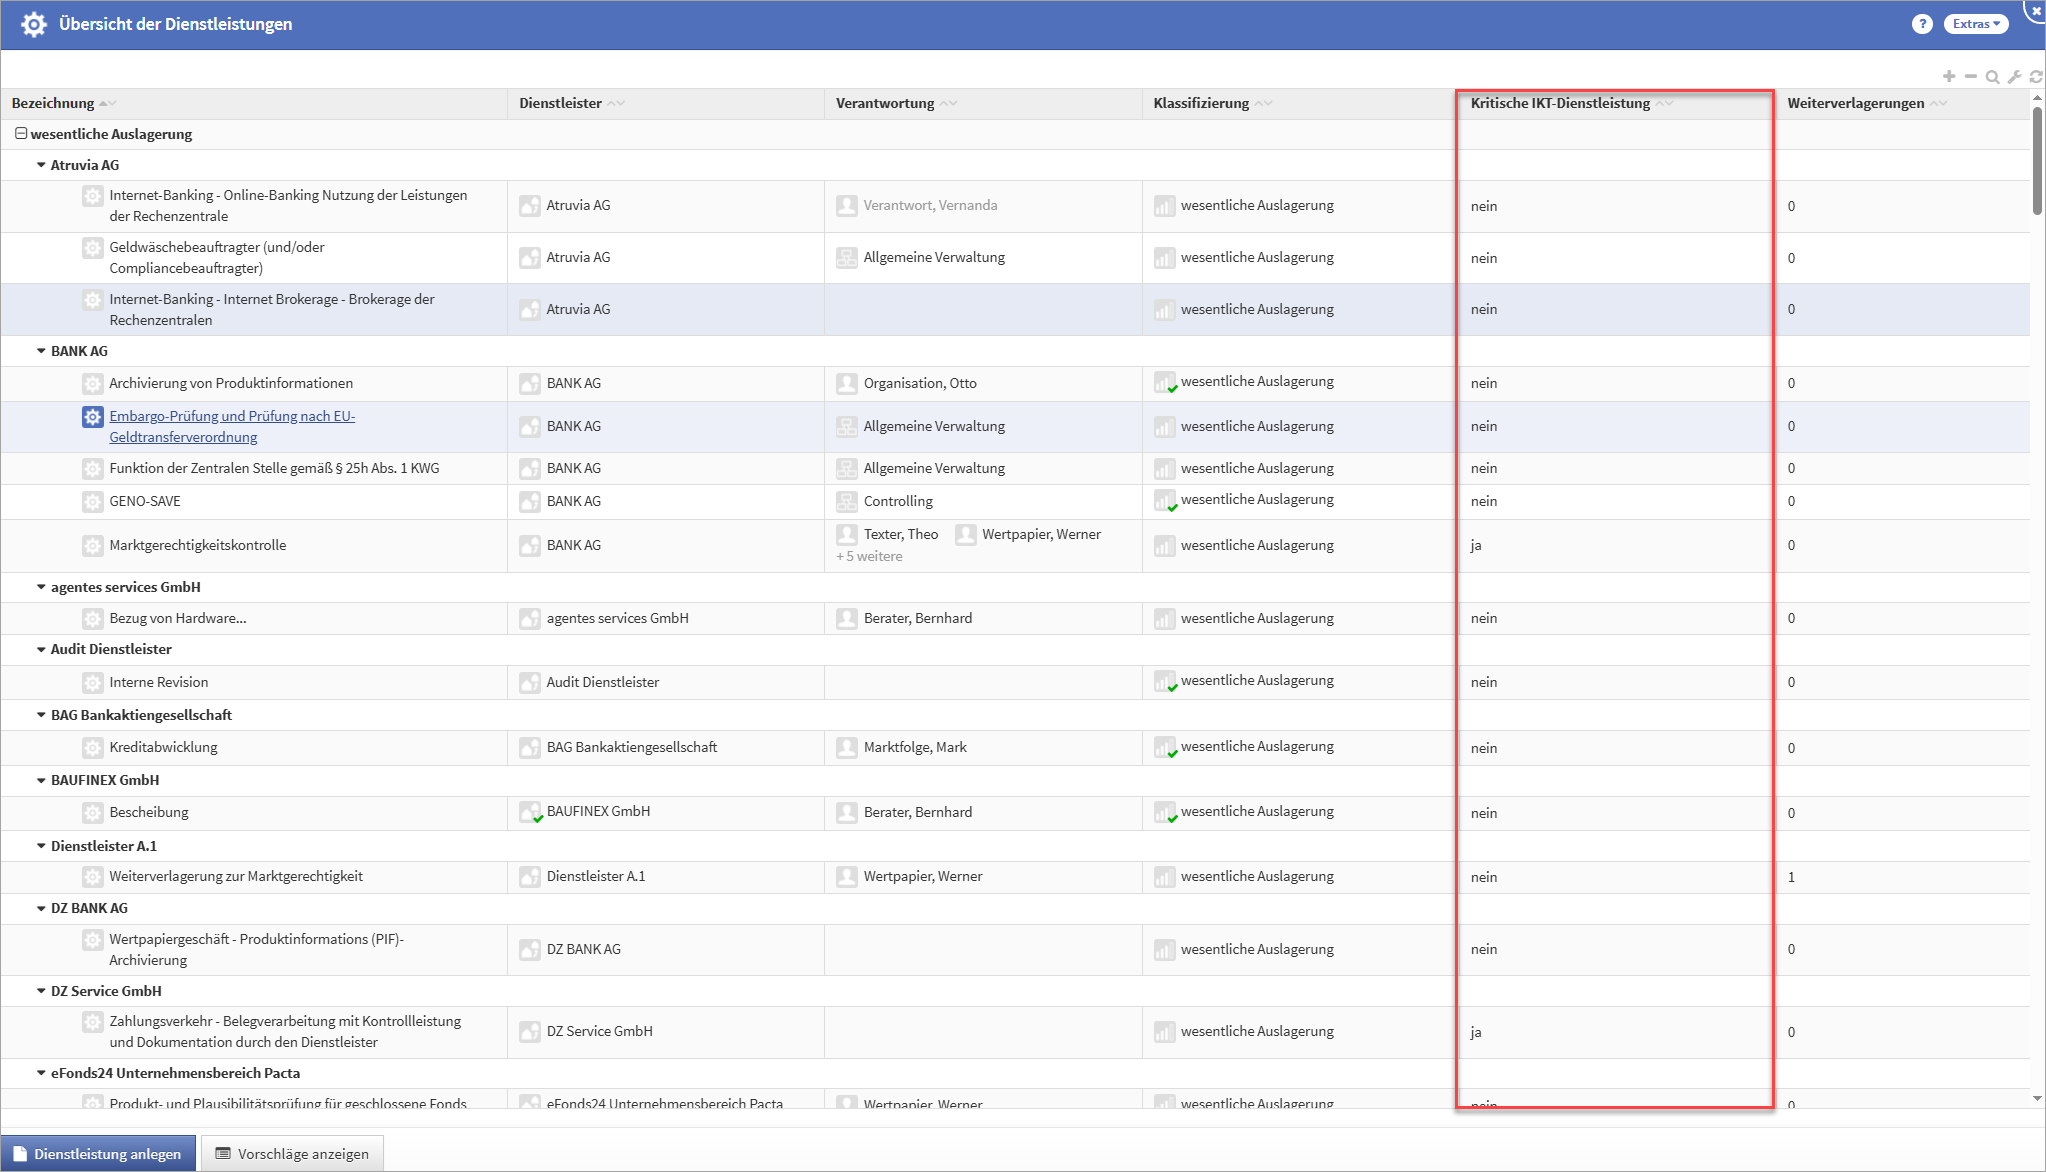The height and width of the screenshot is (1172, 2046).
Task: Collapse the wesentliche Auslagerung root group
Action: (x=20, y=133)
